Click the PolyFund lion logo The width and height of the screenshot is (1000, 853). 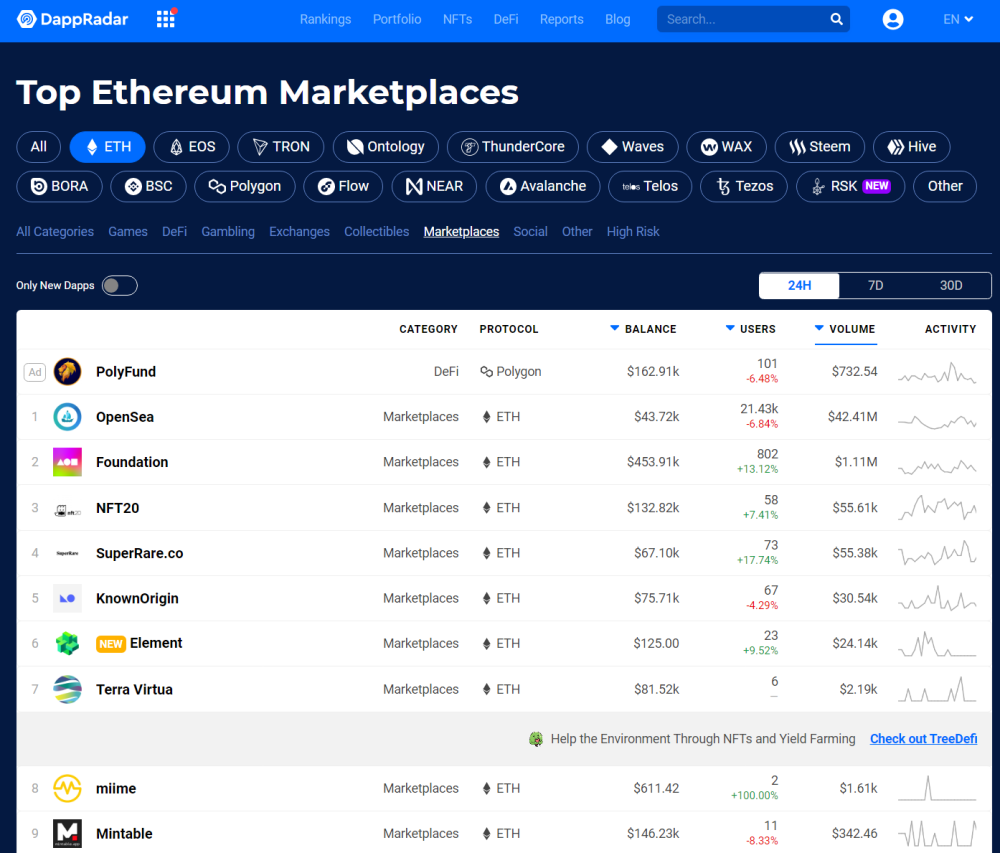pos(67,372)
